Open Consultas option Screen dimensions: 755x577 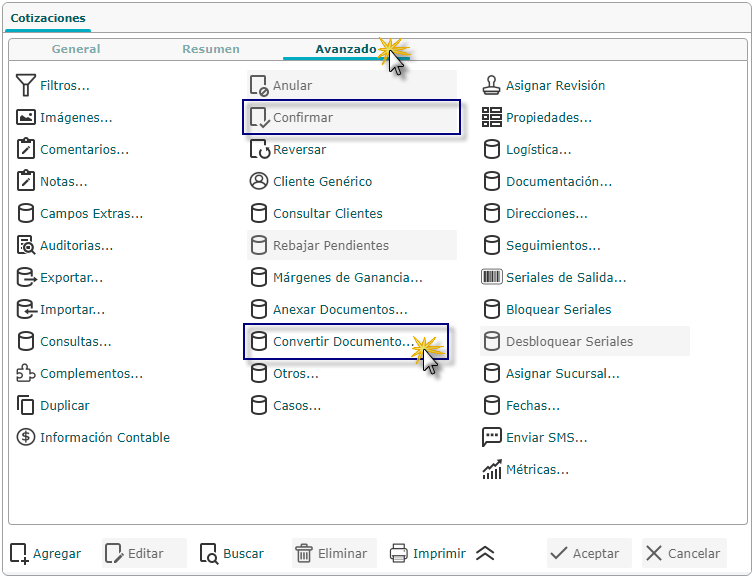click(x=64, y=341)
